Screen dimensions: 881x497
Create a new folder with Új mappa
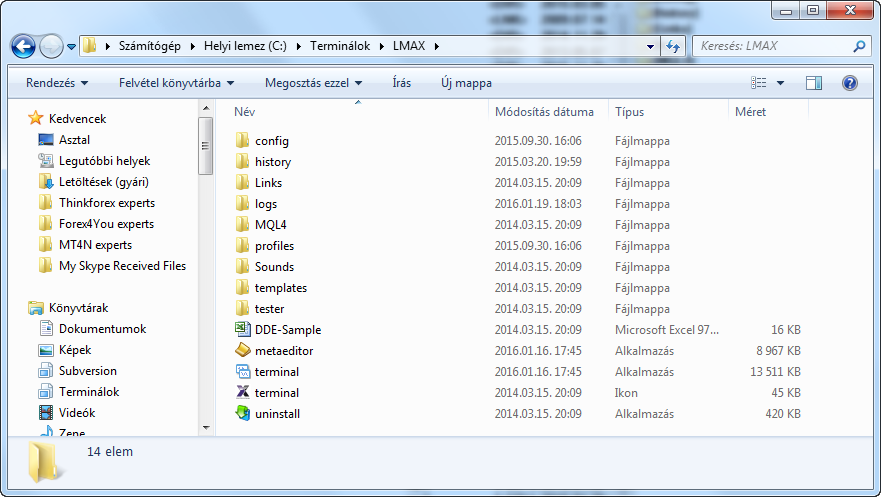tap(466, 83)
